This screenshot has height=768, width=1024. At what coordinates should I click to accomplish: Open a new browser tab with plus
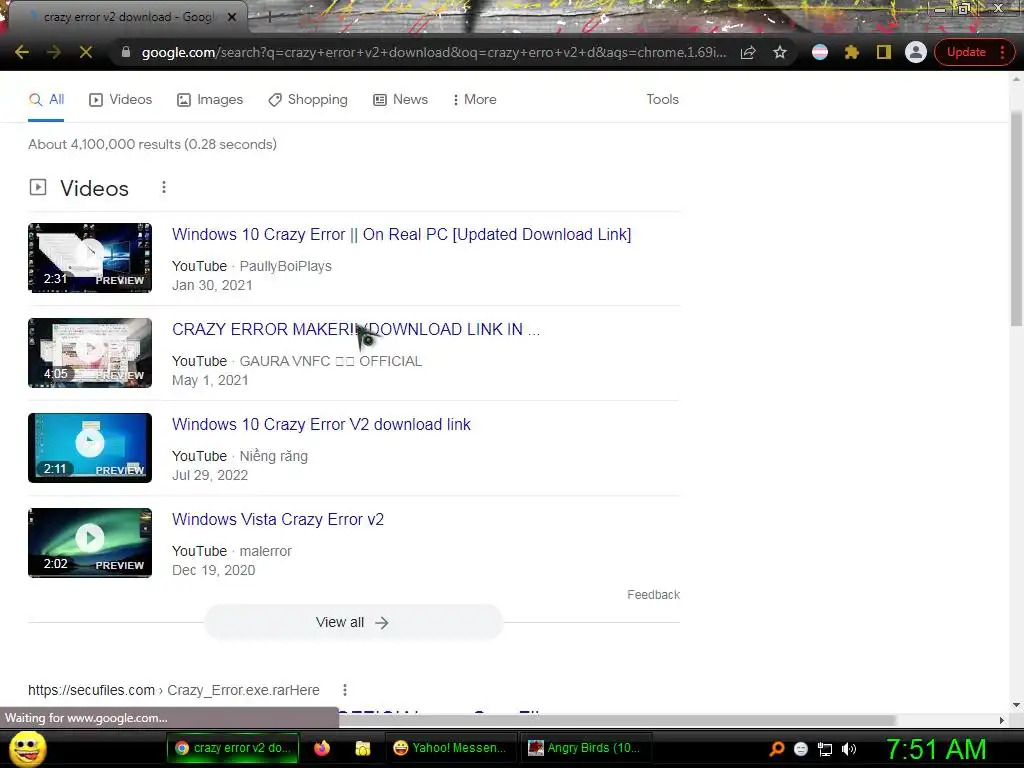(269, 17)
